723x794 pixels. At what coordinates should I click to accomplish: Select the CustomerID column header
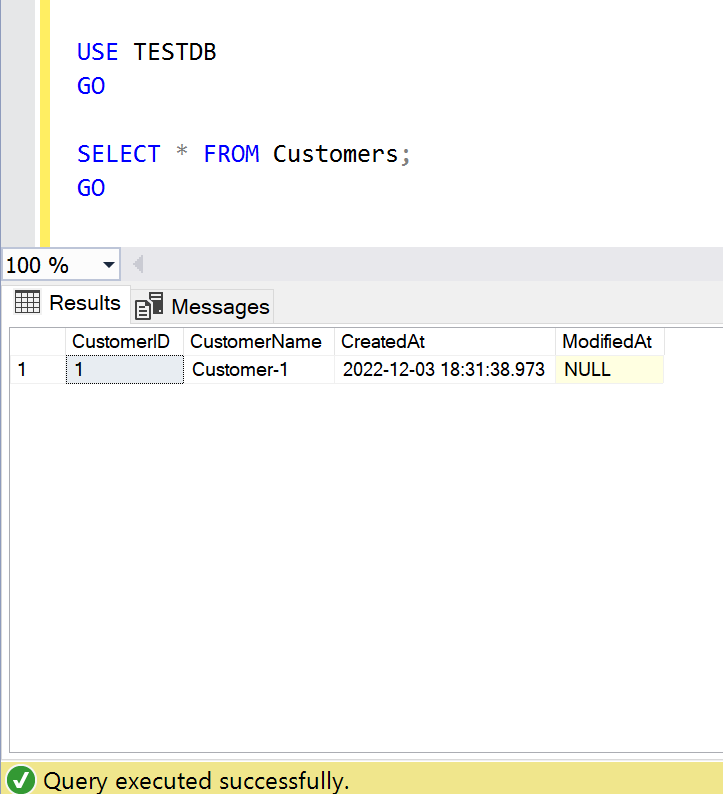124,342
